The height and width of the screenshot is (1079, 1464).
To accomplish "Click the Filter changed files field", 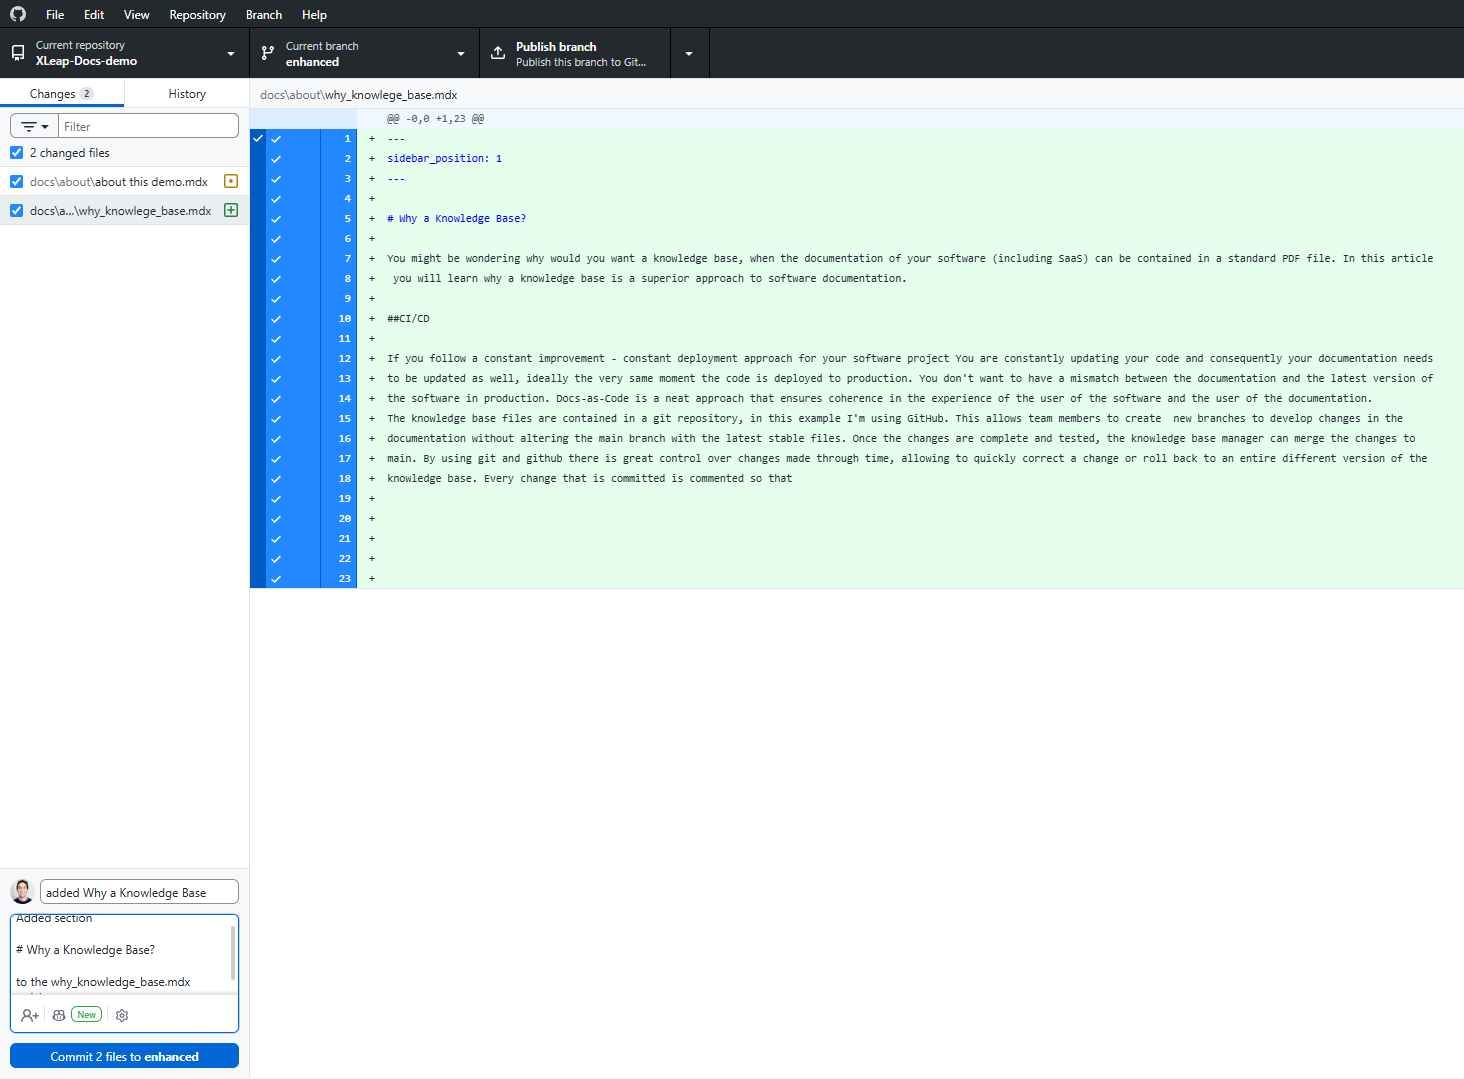I will tap(148, 126).
